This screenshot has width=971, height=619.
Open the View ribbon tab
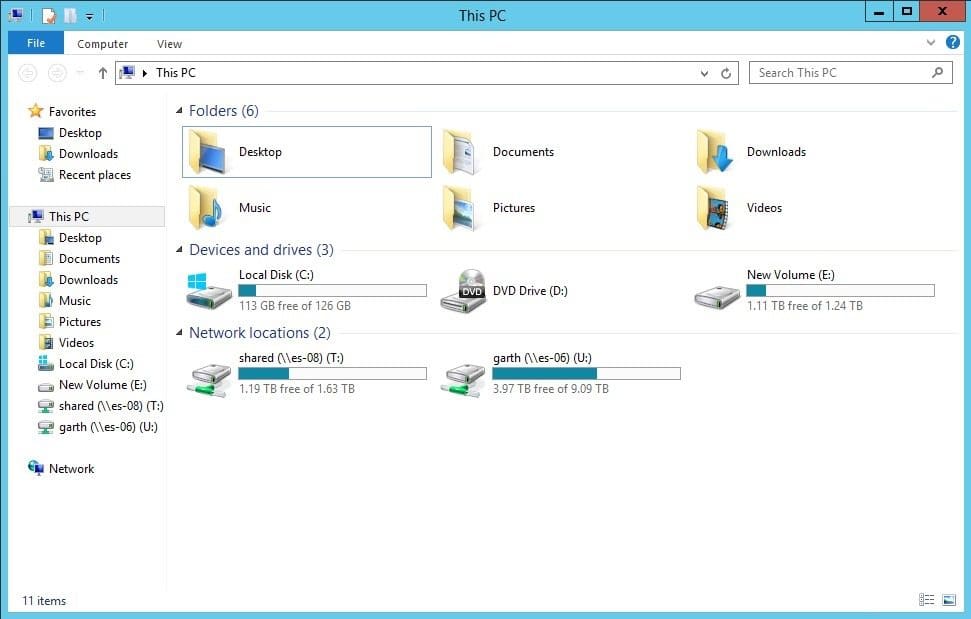169,44
